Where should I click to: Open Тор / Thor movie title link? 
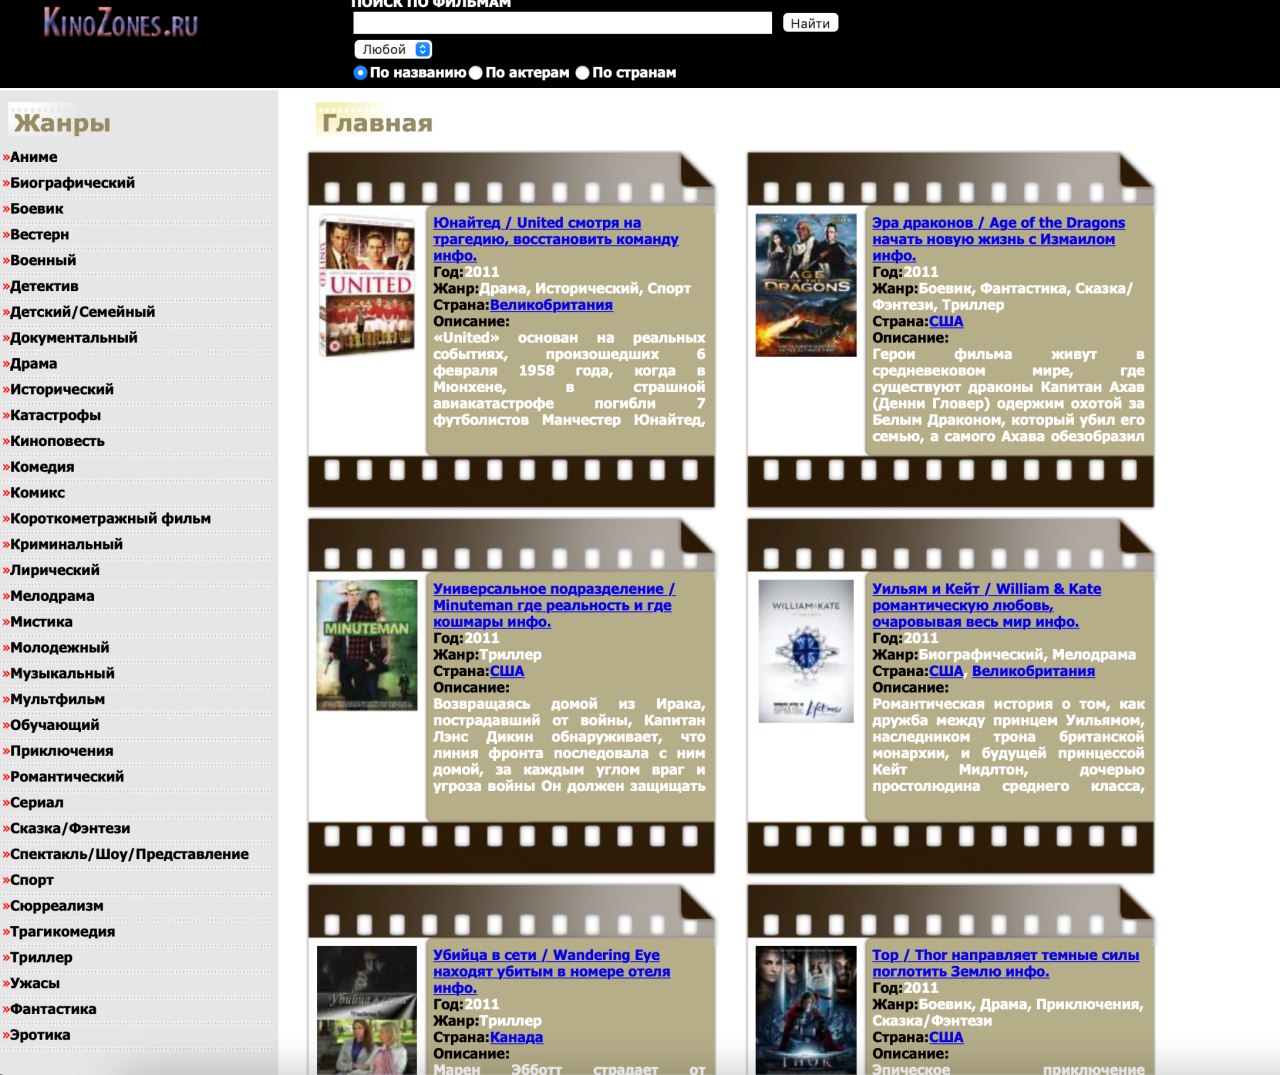click(1006, 963)
